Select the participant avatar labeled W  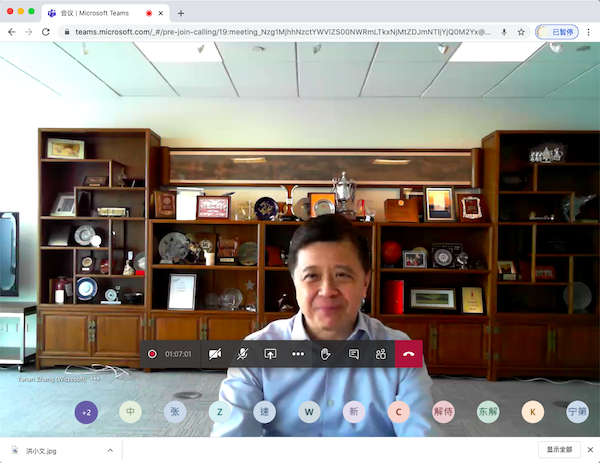pyautogui.click(x=309, y=412)
